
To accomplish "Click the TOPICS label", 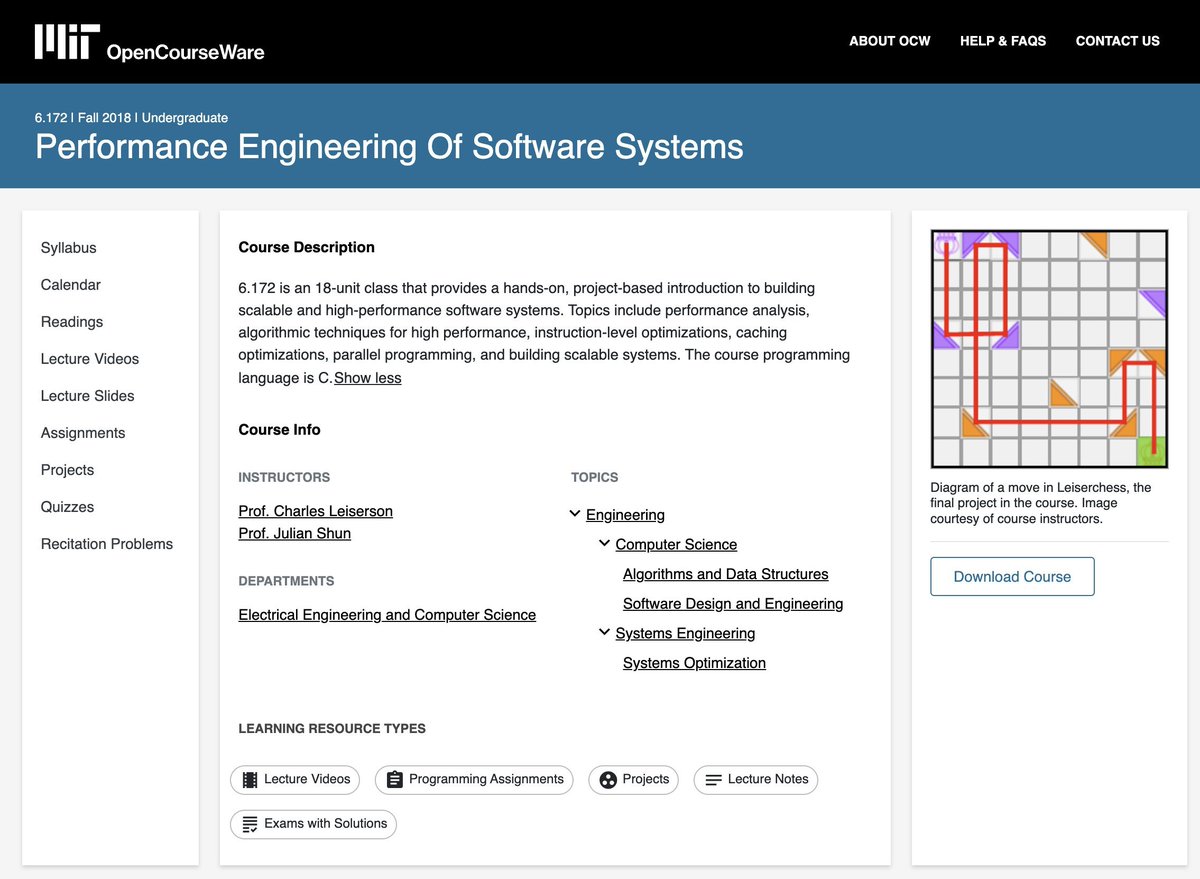I will (595, 478).
